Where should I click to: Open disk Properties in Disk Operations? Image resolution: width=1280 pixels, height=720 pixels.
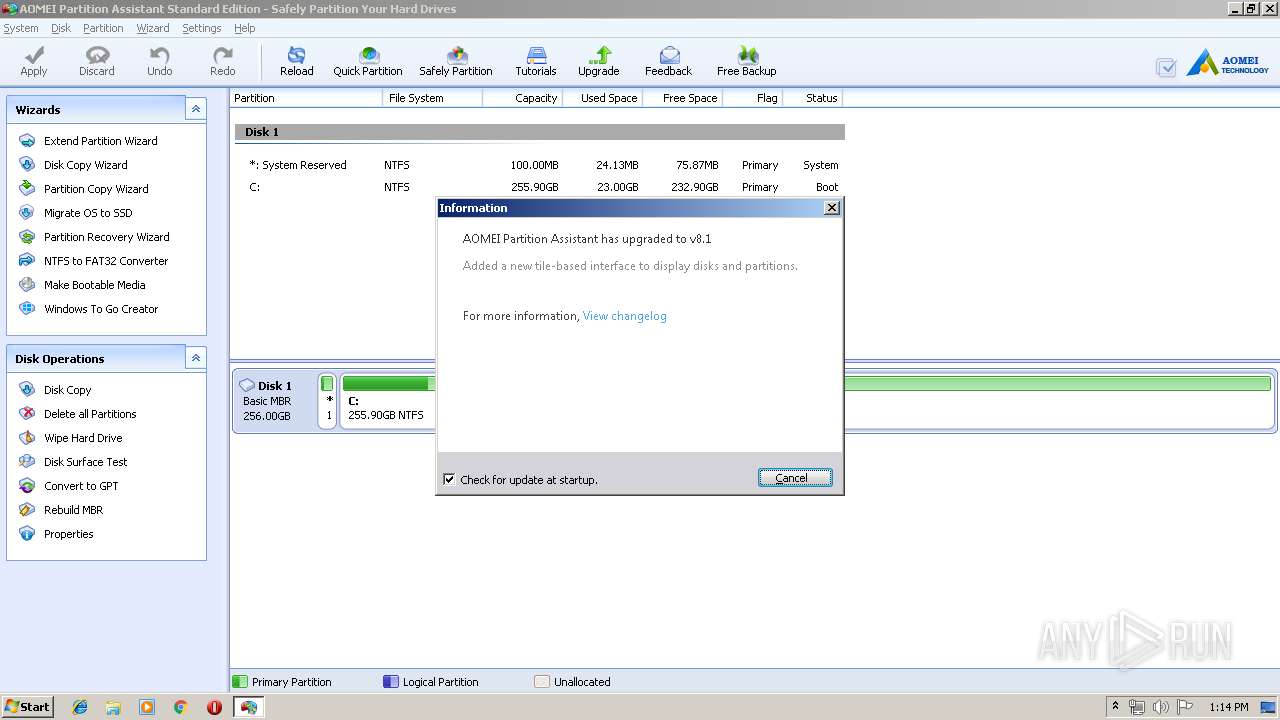coord(56,534)
